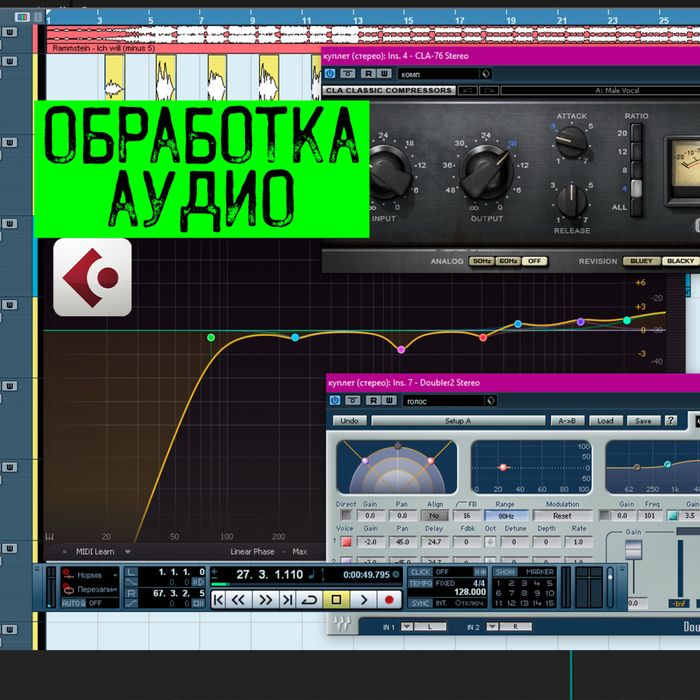This screenshot has width=700, height=700.
Task: Click Rewind in transport panel
Action: [x=238, y=600]
